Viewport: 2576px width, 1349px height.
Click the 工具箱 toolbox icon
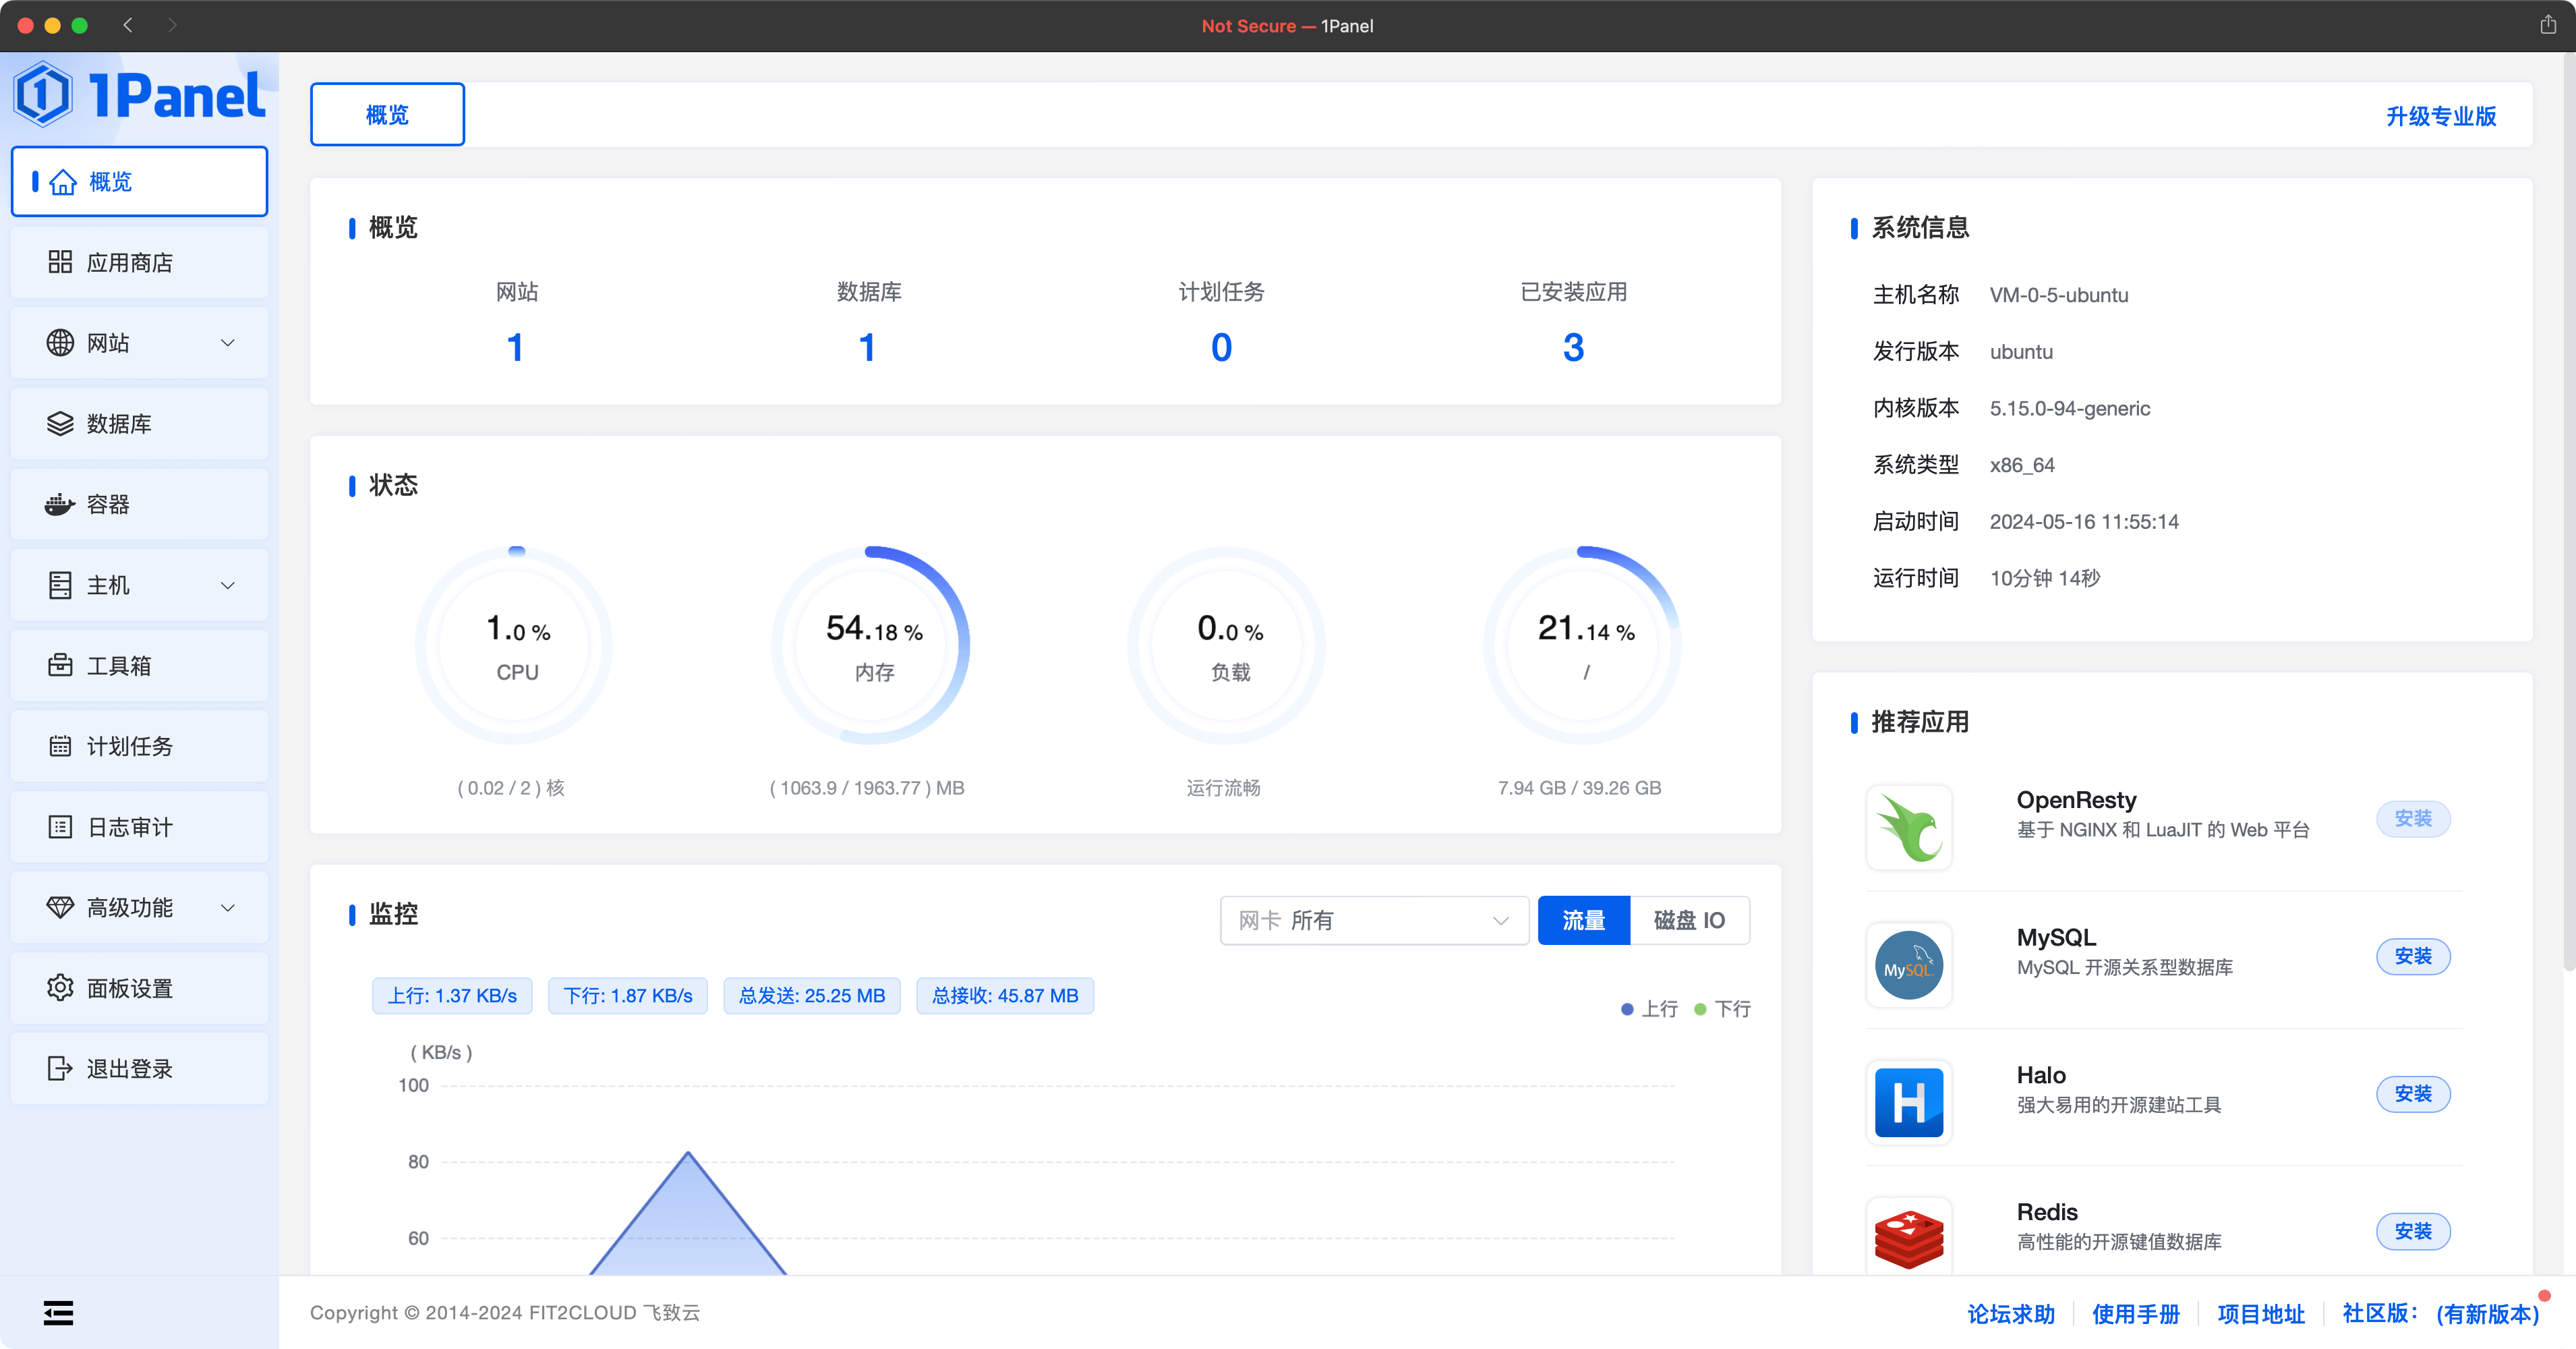pos(60,665)
